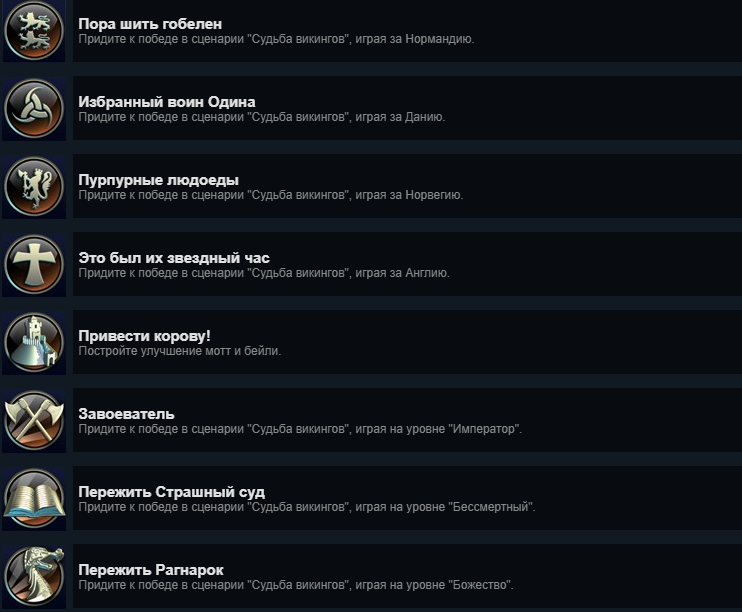742x612 pixels.
Task: Open the "Пора шить гобелен" achievement title
Action: point(150,24)
